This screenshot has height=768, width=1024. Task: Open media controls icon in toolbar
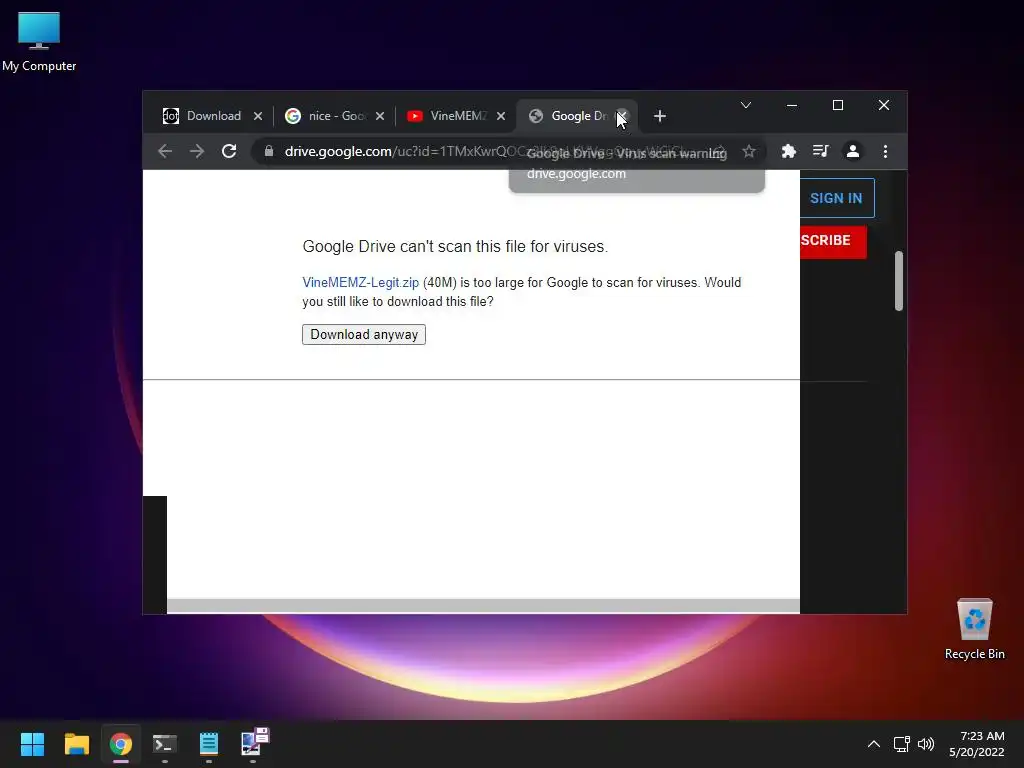pos(821,152)
